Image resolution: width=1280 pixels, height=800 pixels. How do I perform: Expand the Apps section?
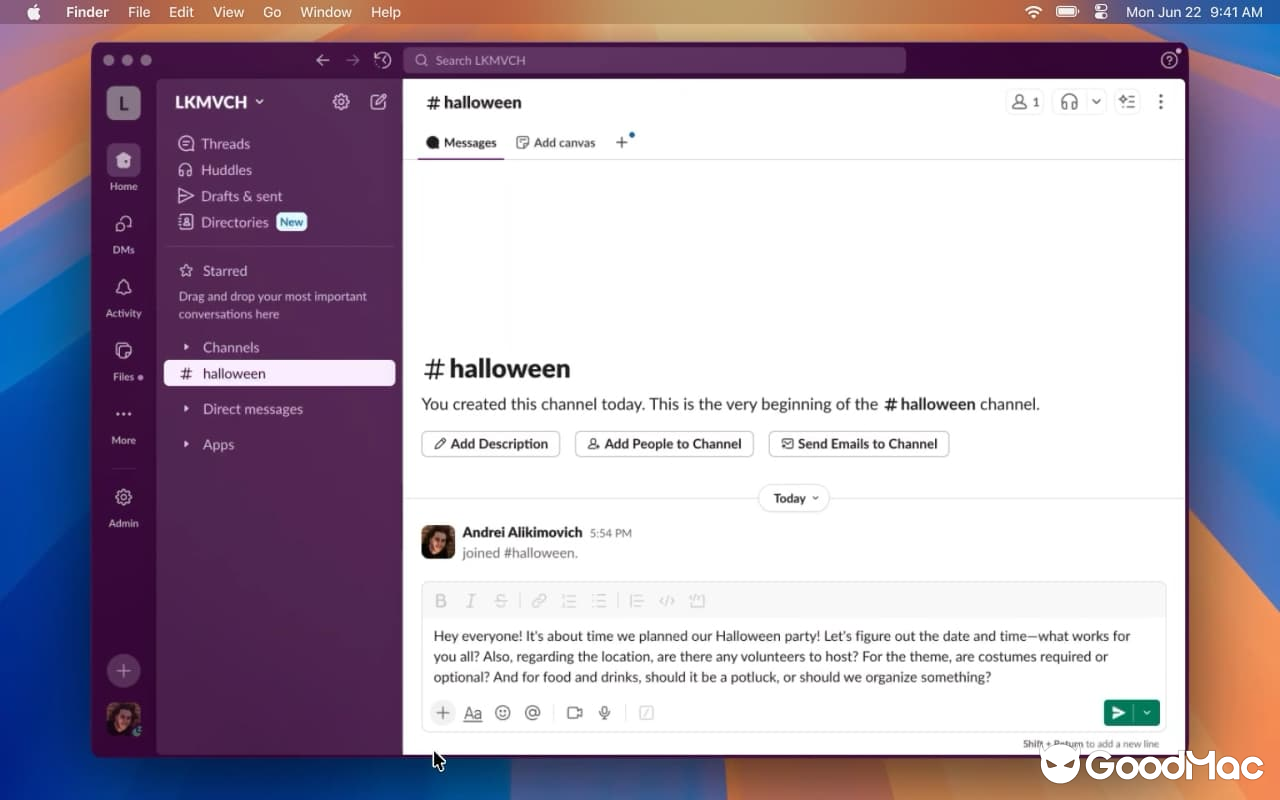[x=186, y=445]
